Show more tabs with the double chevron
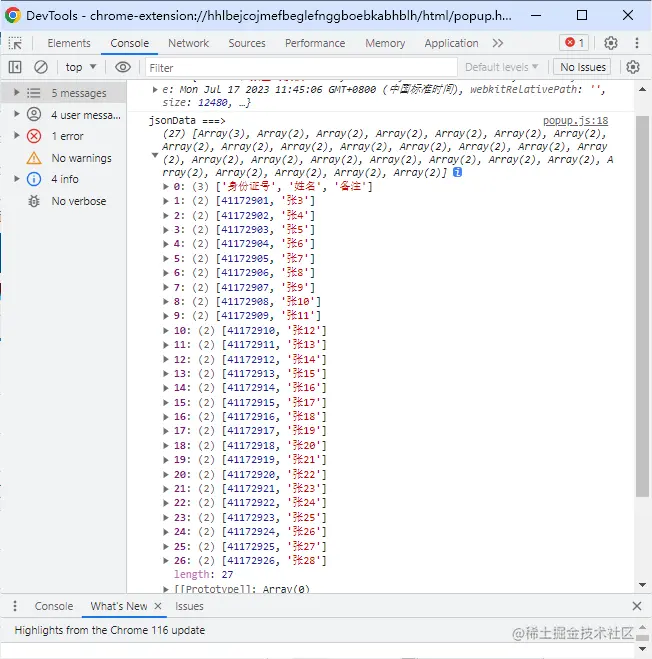The height and width of the screenshot is (659, 652). coord(498,43)
